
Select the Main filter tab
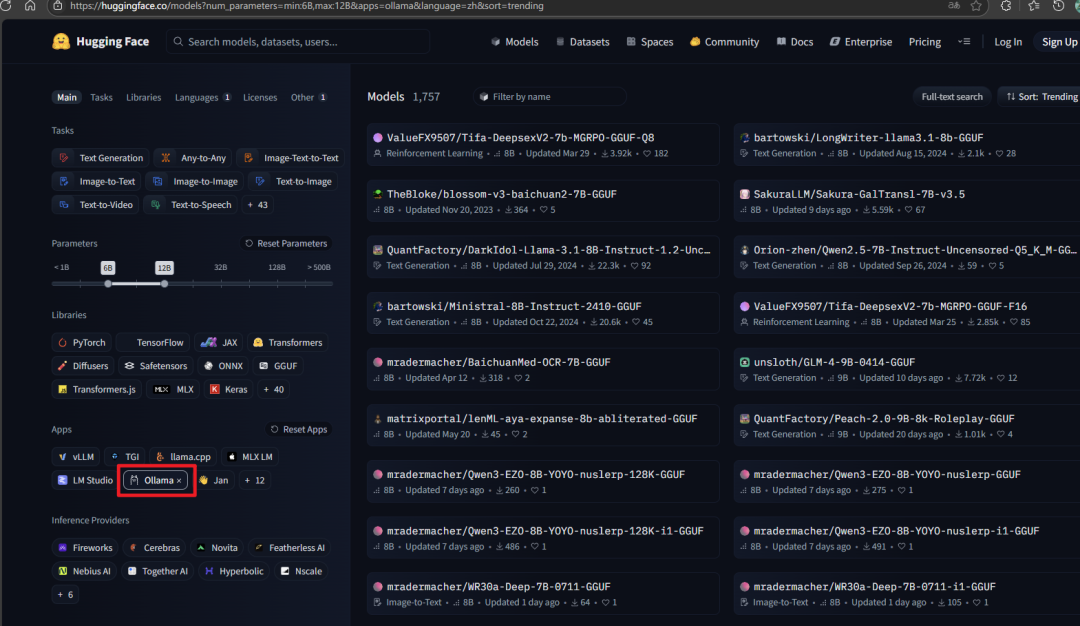coord(67,97)
